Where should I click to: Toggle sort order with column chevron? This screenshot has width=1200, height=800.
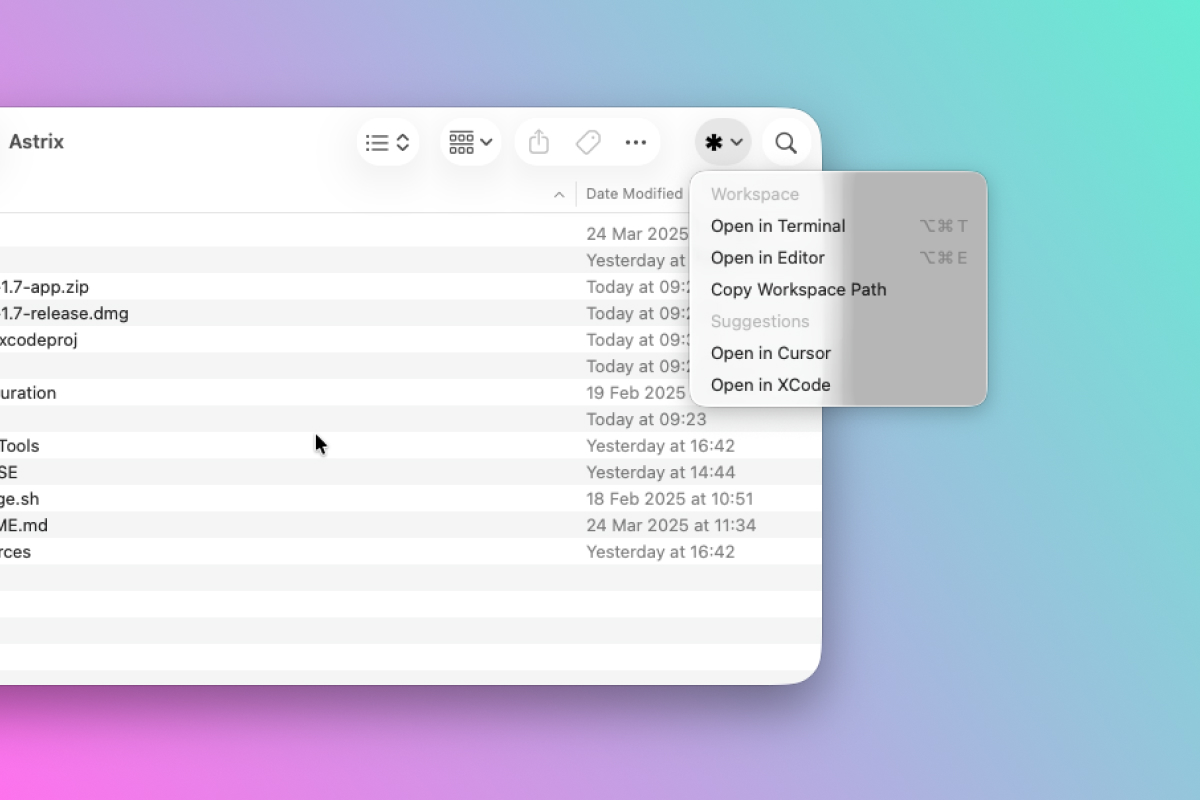[559, 195]
